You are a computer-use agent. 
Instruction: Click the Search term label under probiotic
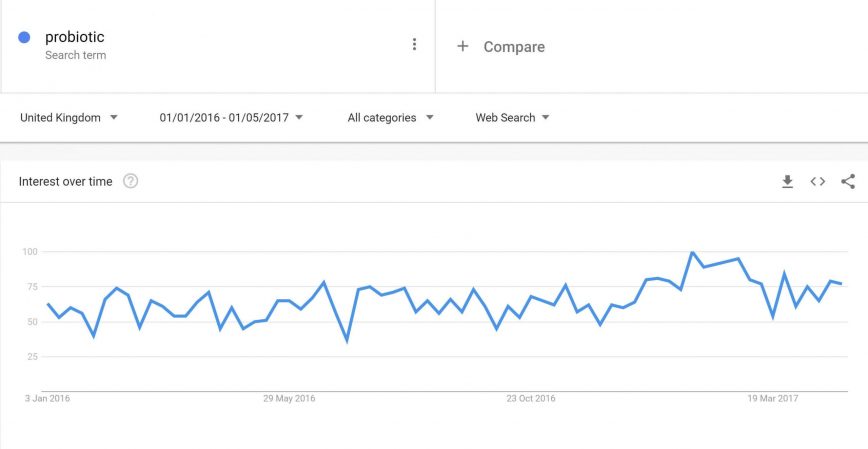tap(75, 55)
